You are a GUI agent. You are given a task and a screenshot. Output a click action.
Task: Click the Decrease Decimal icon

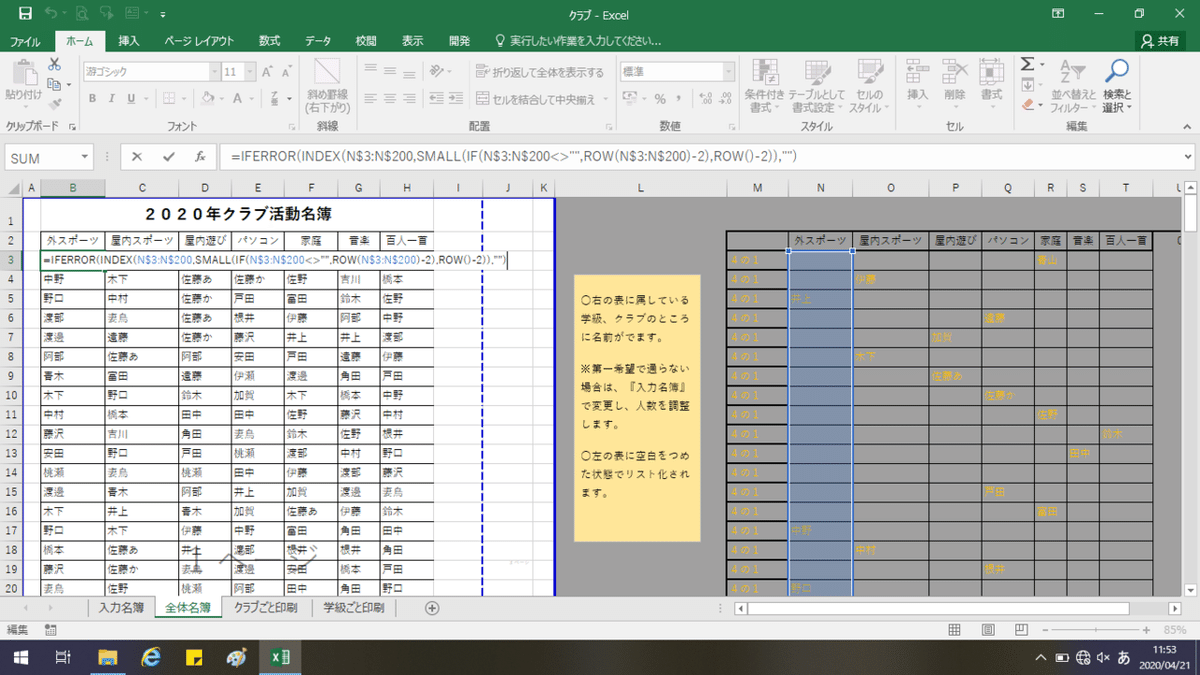coord(724,98)
